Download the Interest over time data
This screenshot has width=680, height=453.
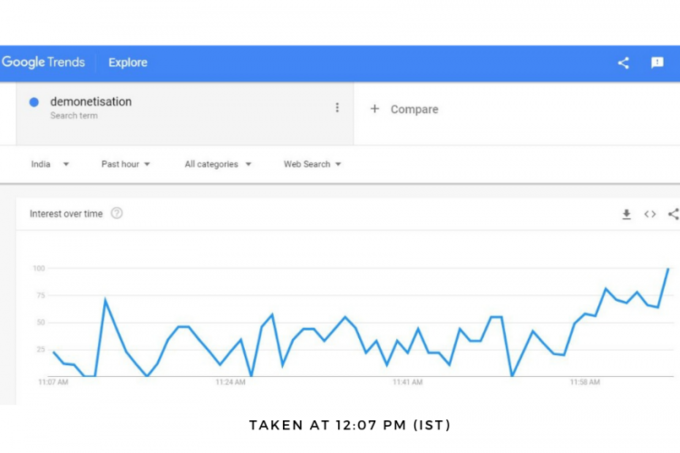pos(626,214)
